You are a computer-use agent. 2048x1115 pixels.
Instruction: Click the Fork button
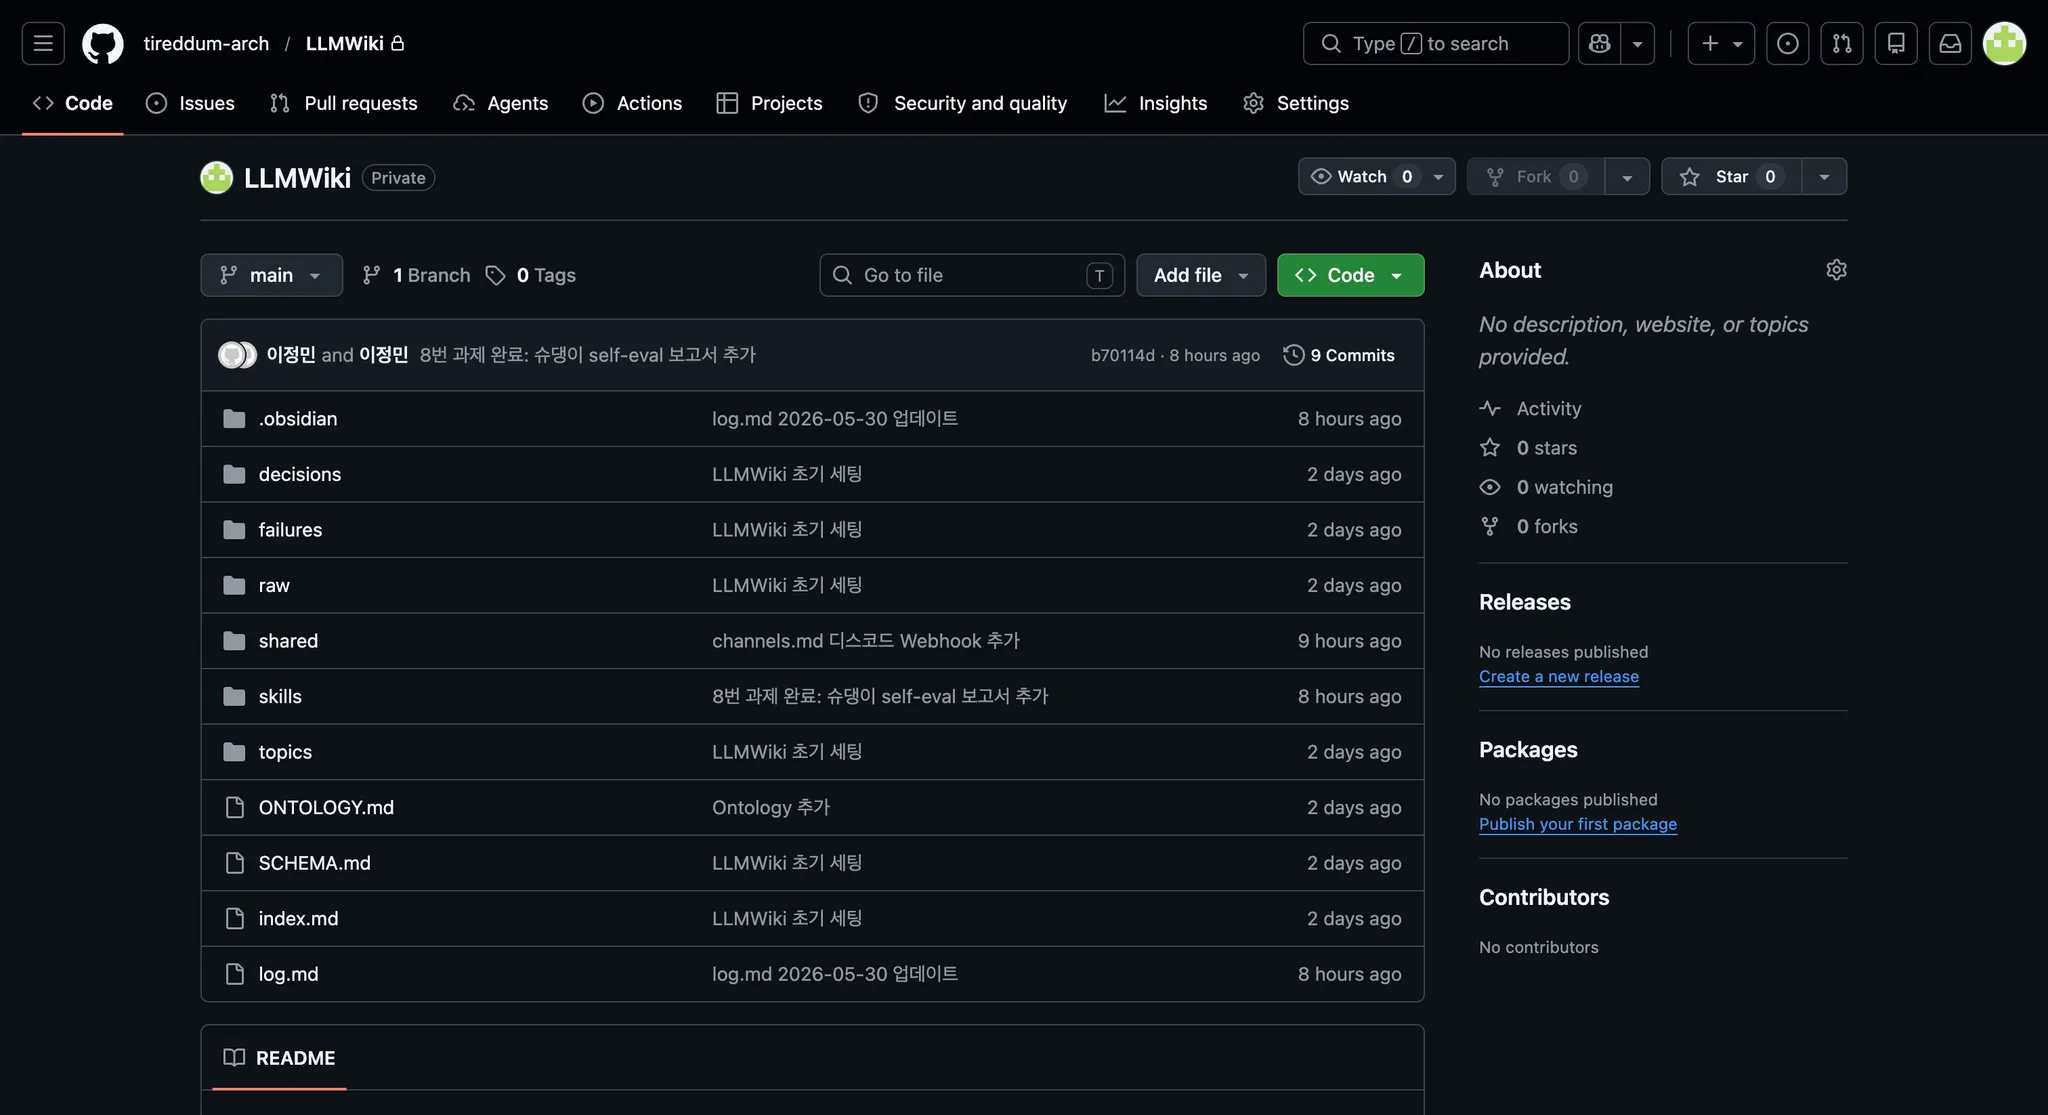1535,177
